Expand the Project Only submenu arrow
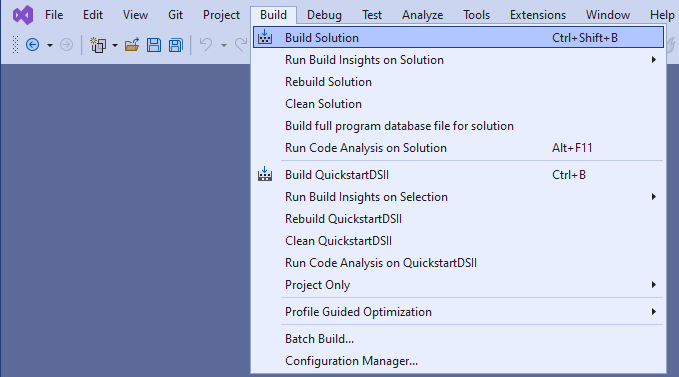Image resolution: width=679 pixels, height=377 pixels. (x=653, y=285)
